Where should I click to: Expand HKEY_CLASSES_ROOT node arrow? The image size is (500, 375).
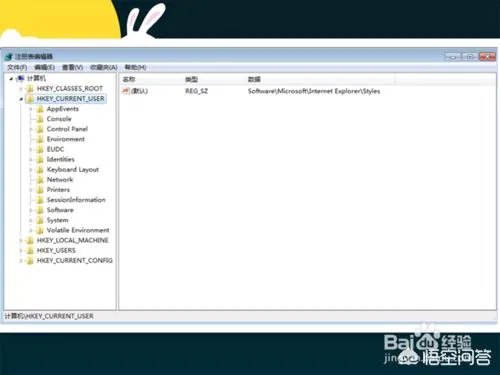(x=21, y=89)
